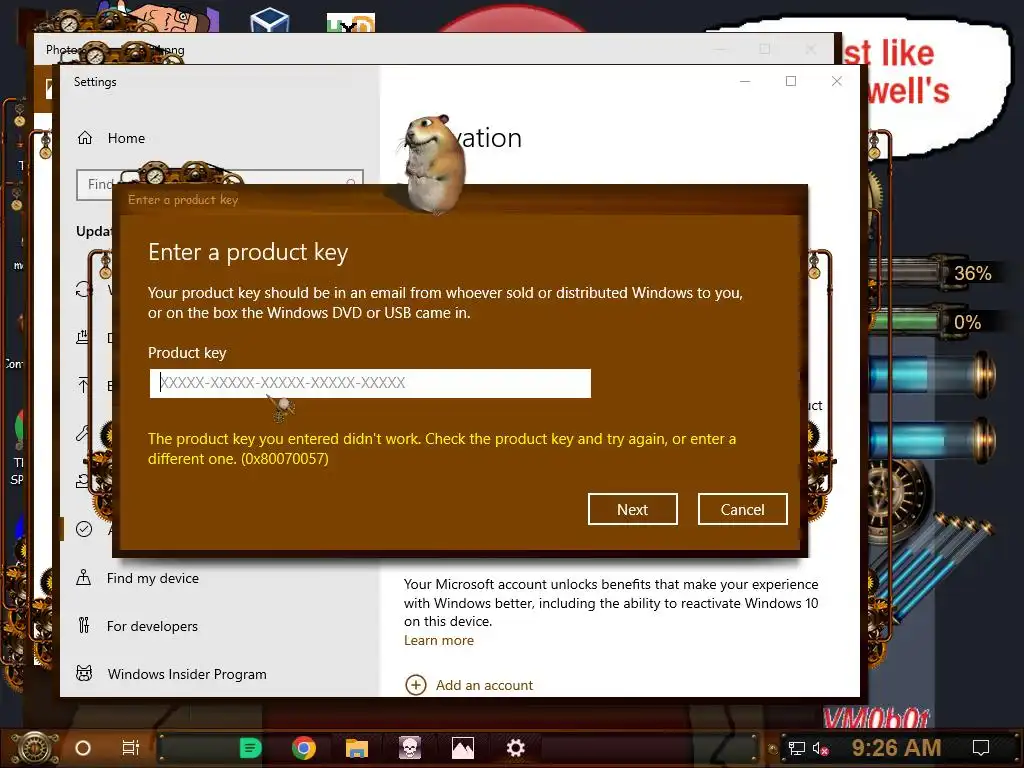Viewport: 1024px width, 768px height.
Task: Click the Windows Insider Program cat icon
Action: (84, 673)
